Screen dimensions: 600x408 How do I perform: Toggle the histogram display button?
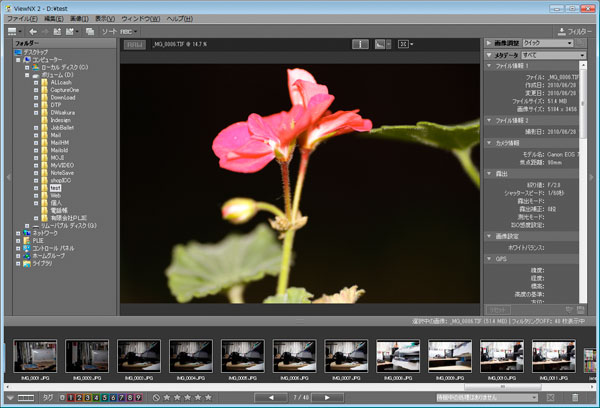tap(380, 44)
